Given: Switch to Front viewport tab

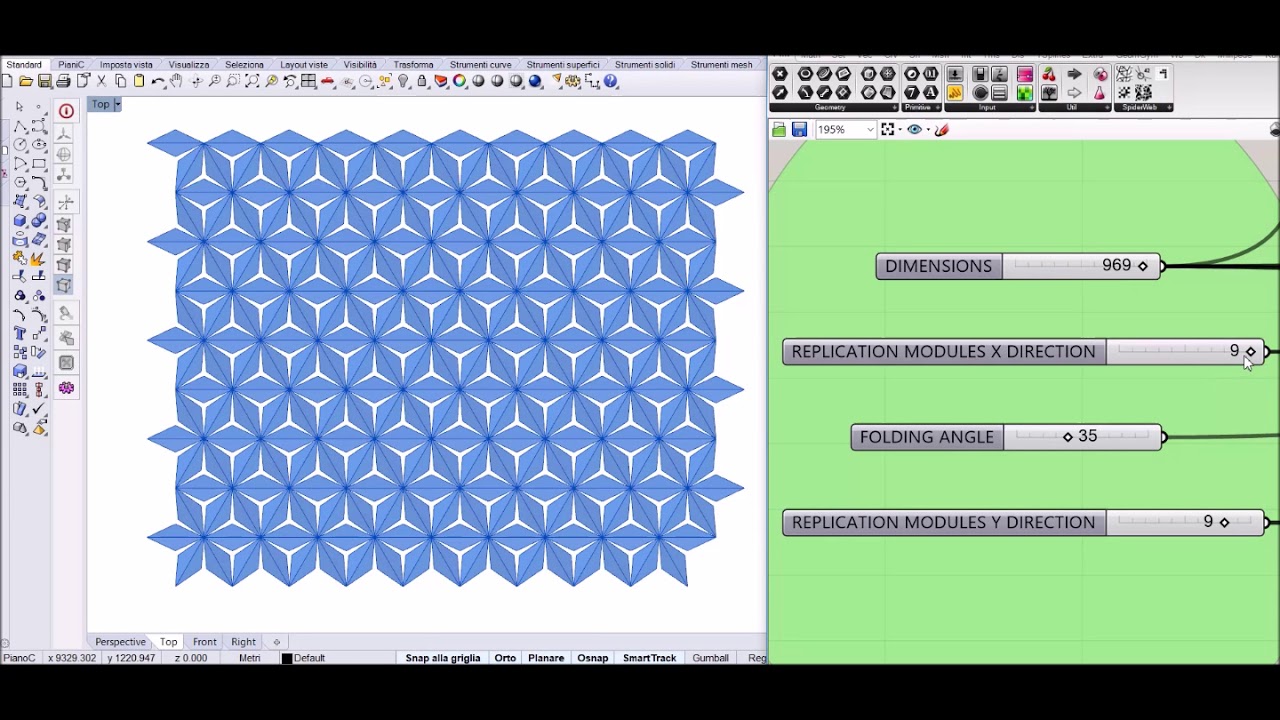Looking at the screenshot, I should click(x=204, y=642).
